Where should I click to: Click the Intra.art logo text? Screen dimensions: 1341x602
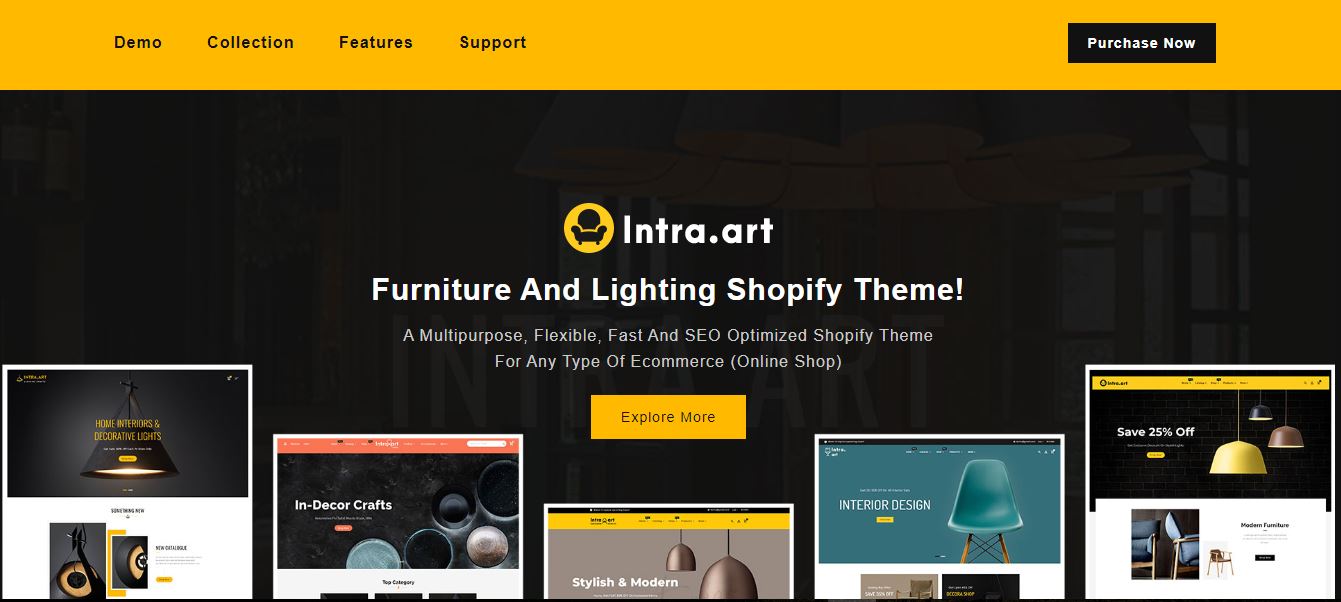click(697, 230)
